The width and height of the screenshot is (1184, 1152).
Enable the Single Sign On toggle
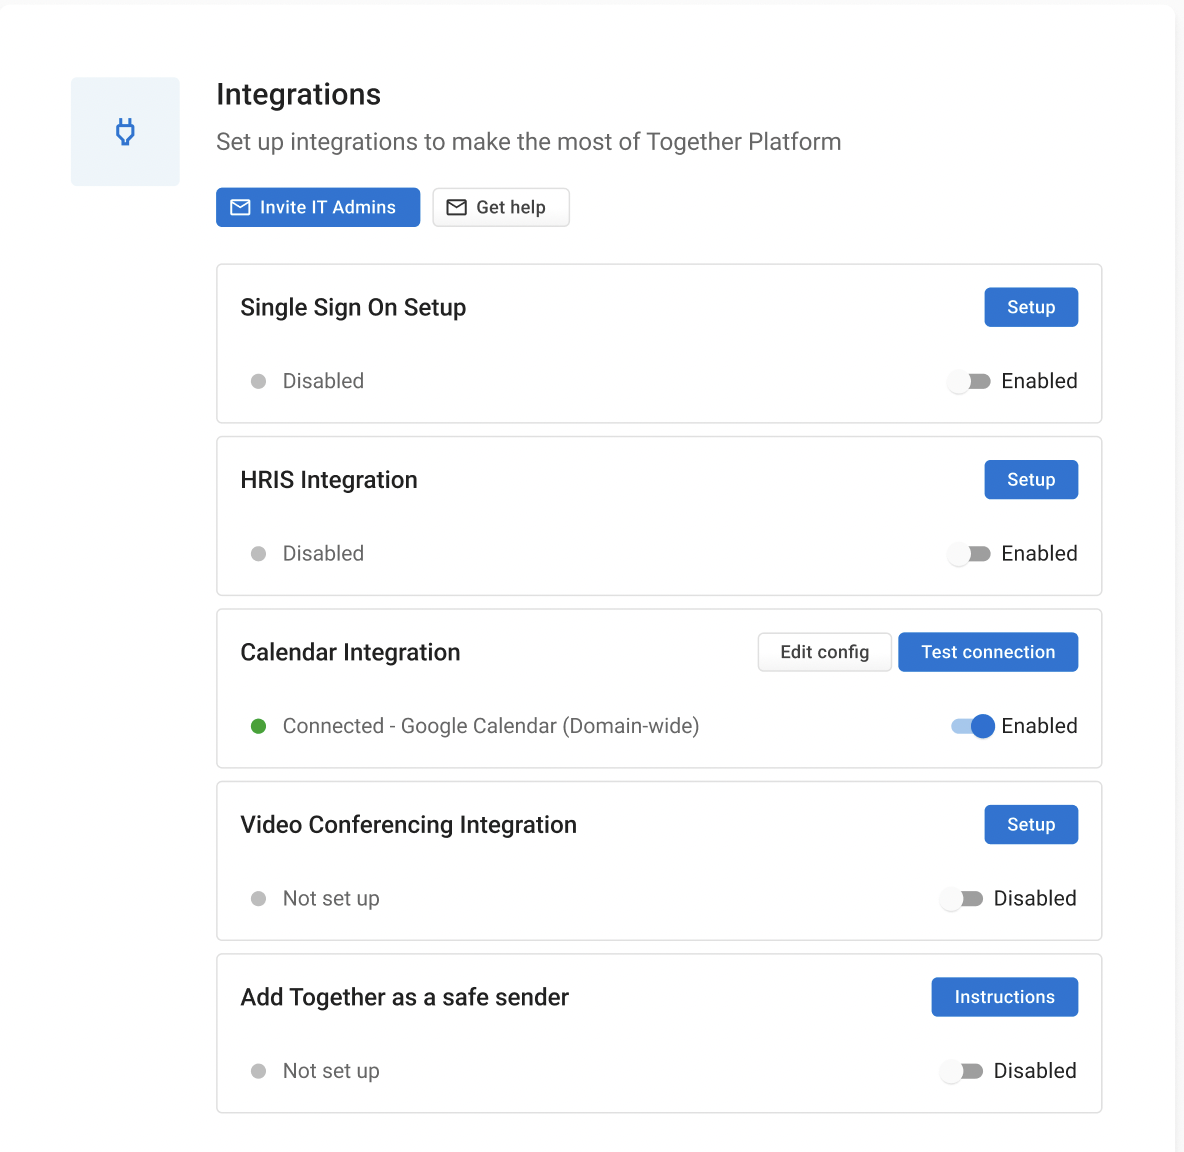[x=969, y=381]
